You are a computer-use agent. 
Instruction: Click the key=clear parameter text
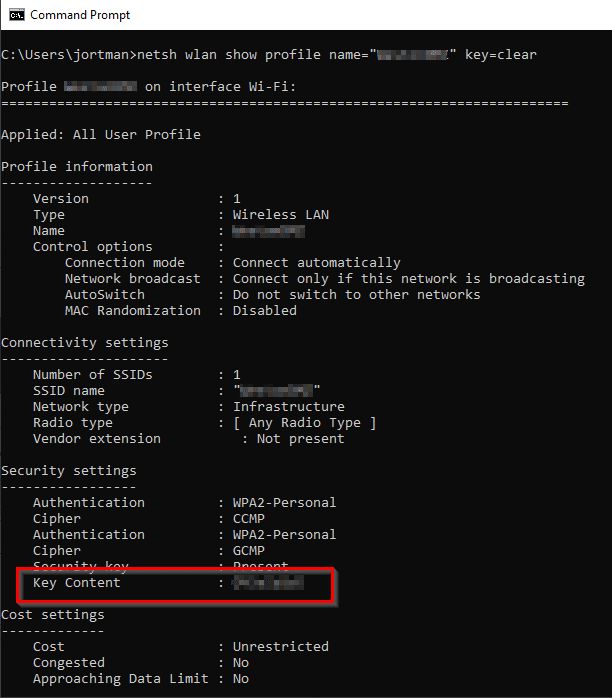[x=501, y=55]
